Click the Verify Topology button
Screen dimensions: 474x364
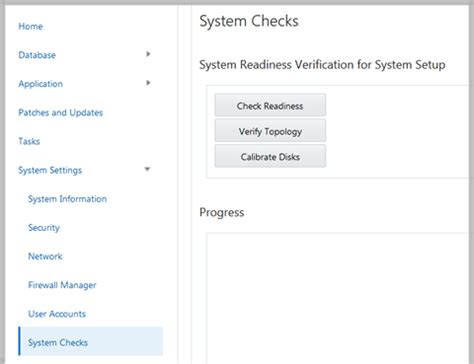270,131
